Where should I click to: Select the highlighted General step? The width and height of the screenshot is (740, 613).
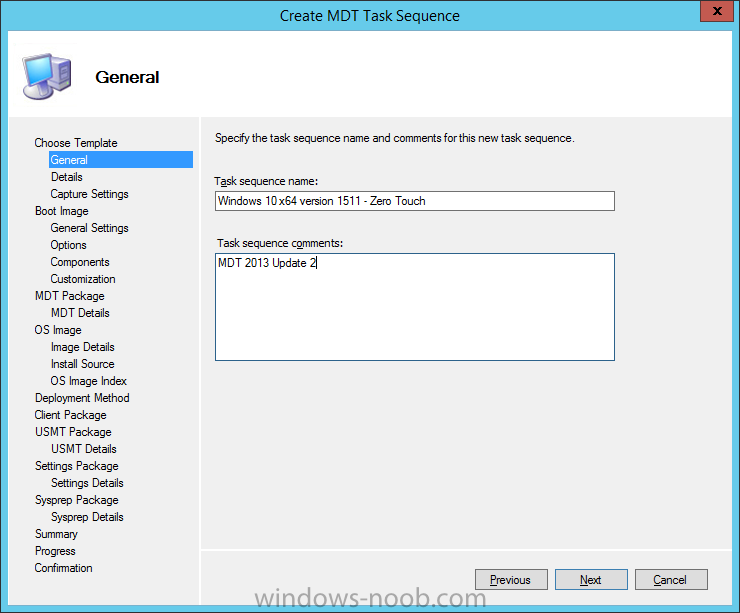[x=120, y=160]
